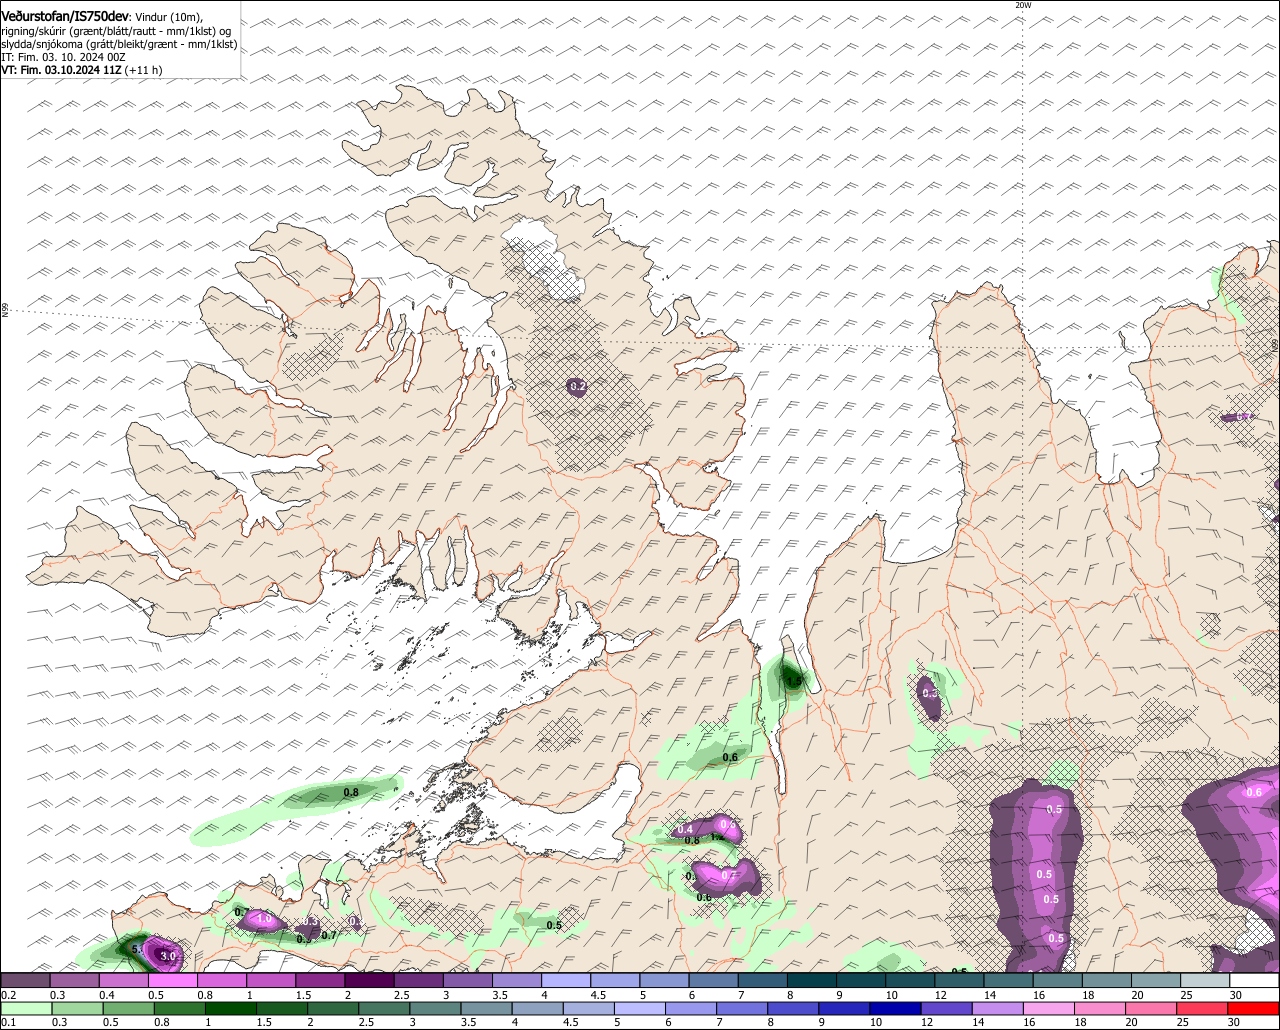
Task: Click the Veðurstofan/IS750dev title text
Action: coord(65,17)
